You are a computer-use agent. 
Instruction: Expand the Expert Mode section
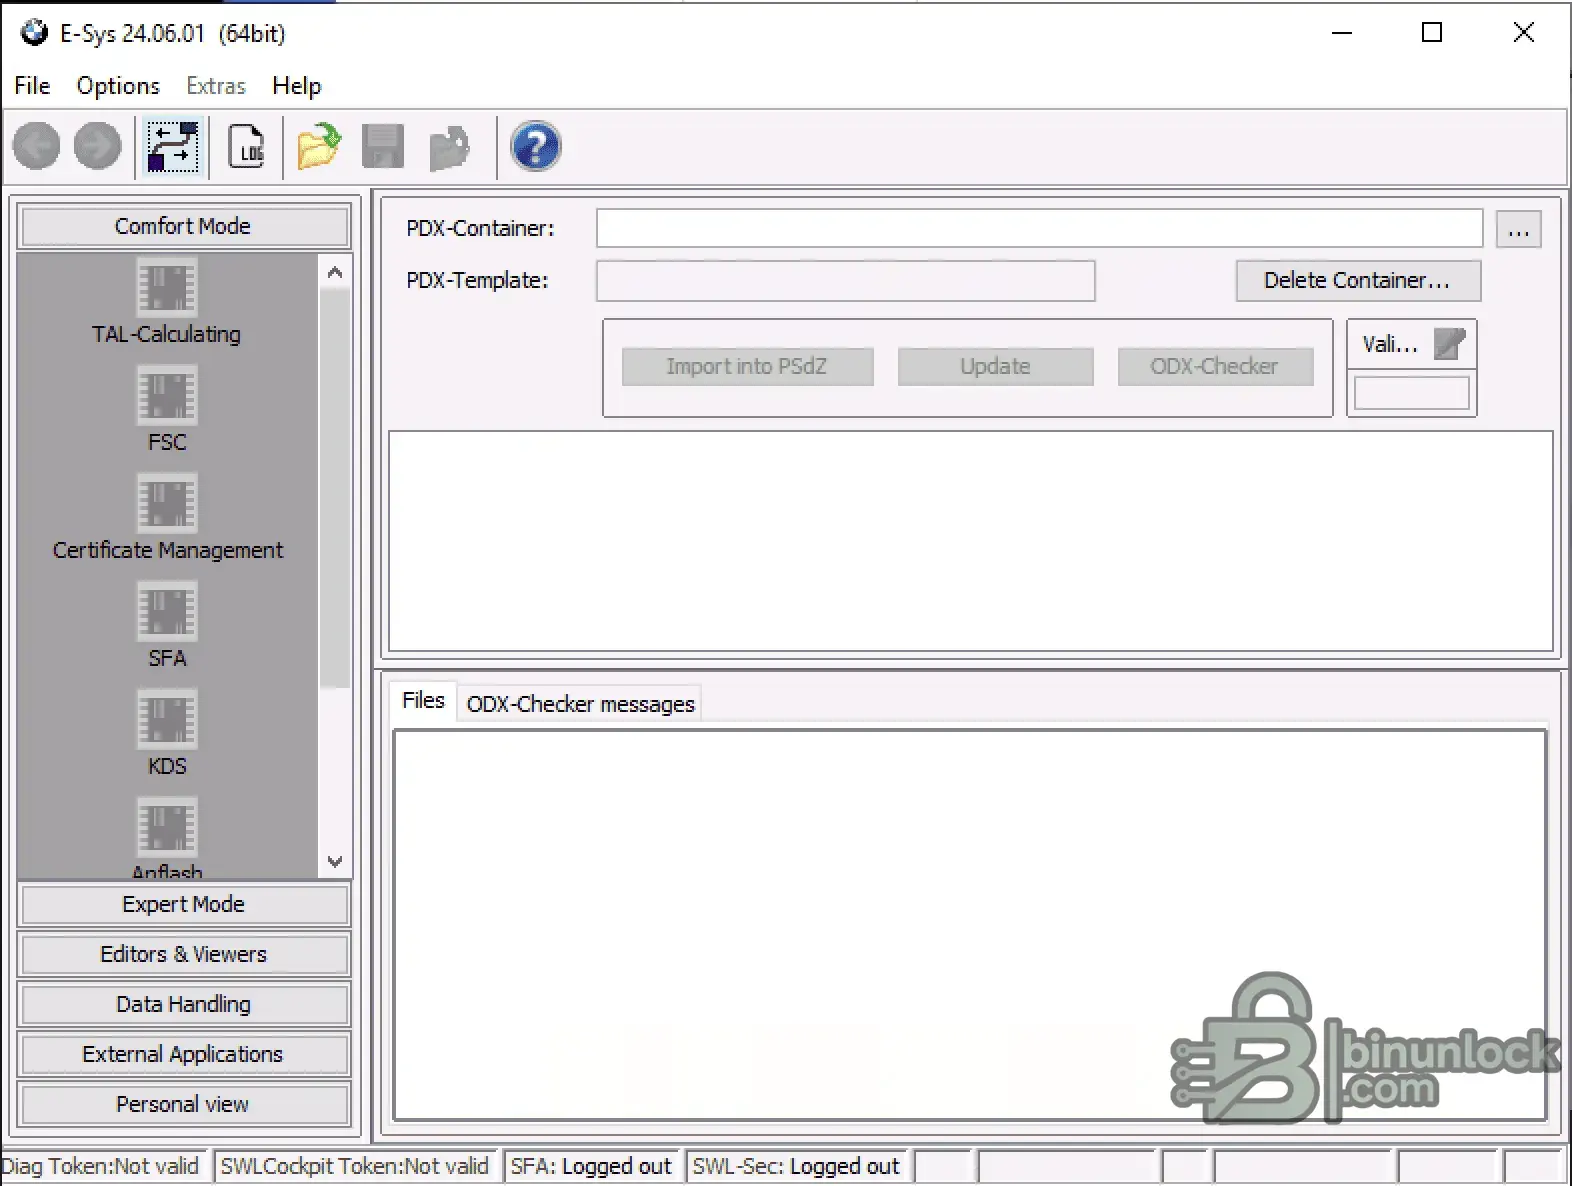tap(184, 904)
